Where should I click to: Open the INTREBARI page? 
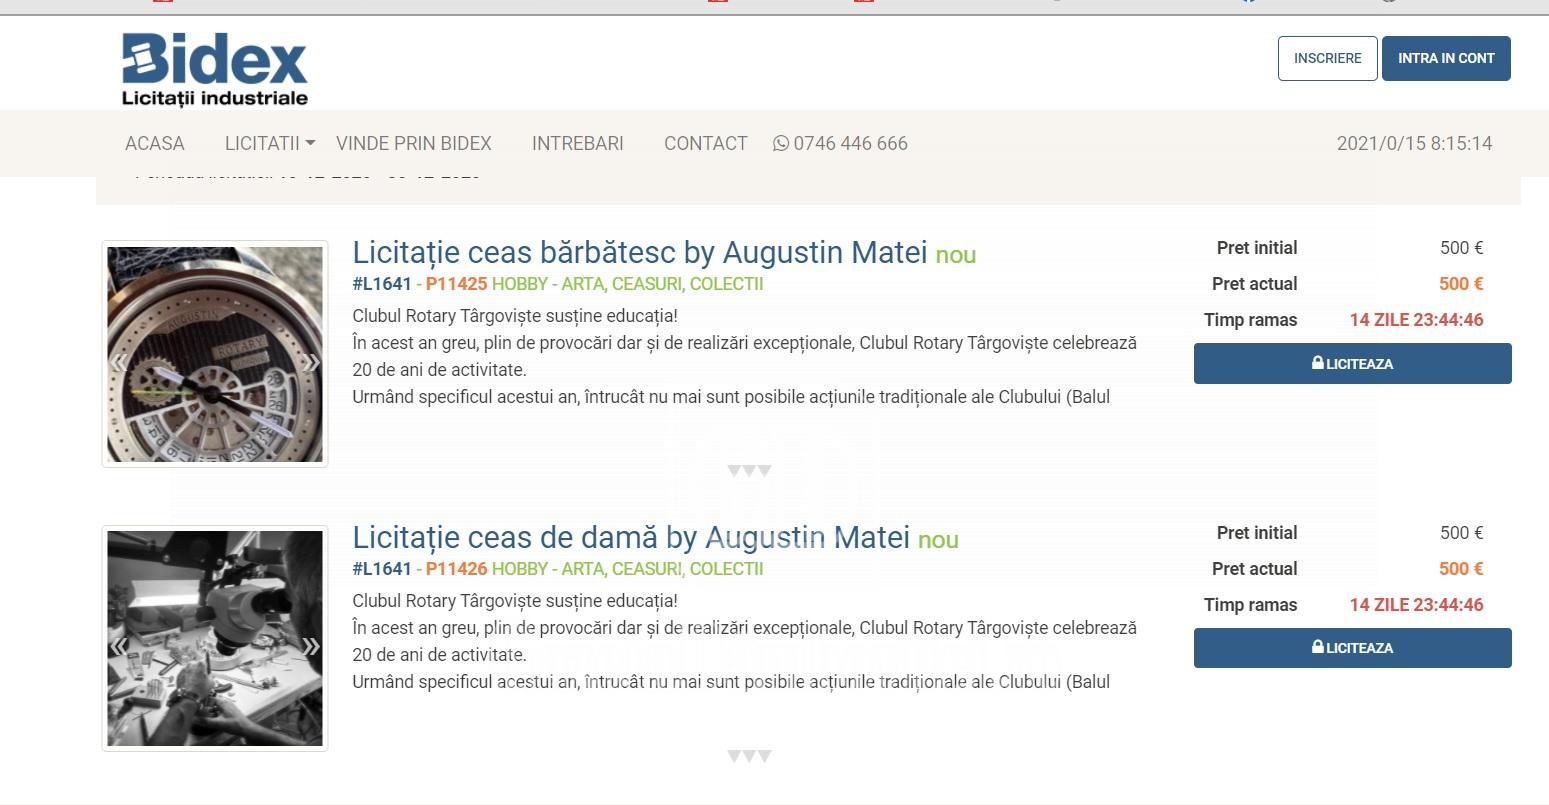577,143
